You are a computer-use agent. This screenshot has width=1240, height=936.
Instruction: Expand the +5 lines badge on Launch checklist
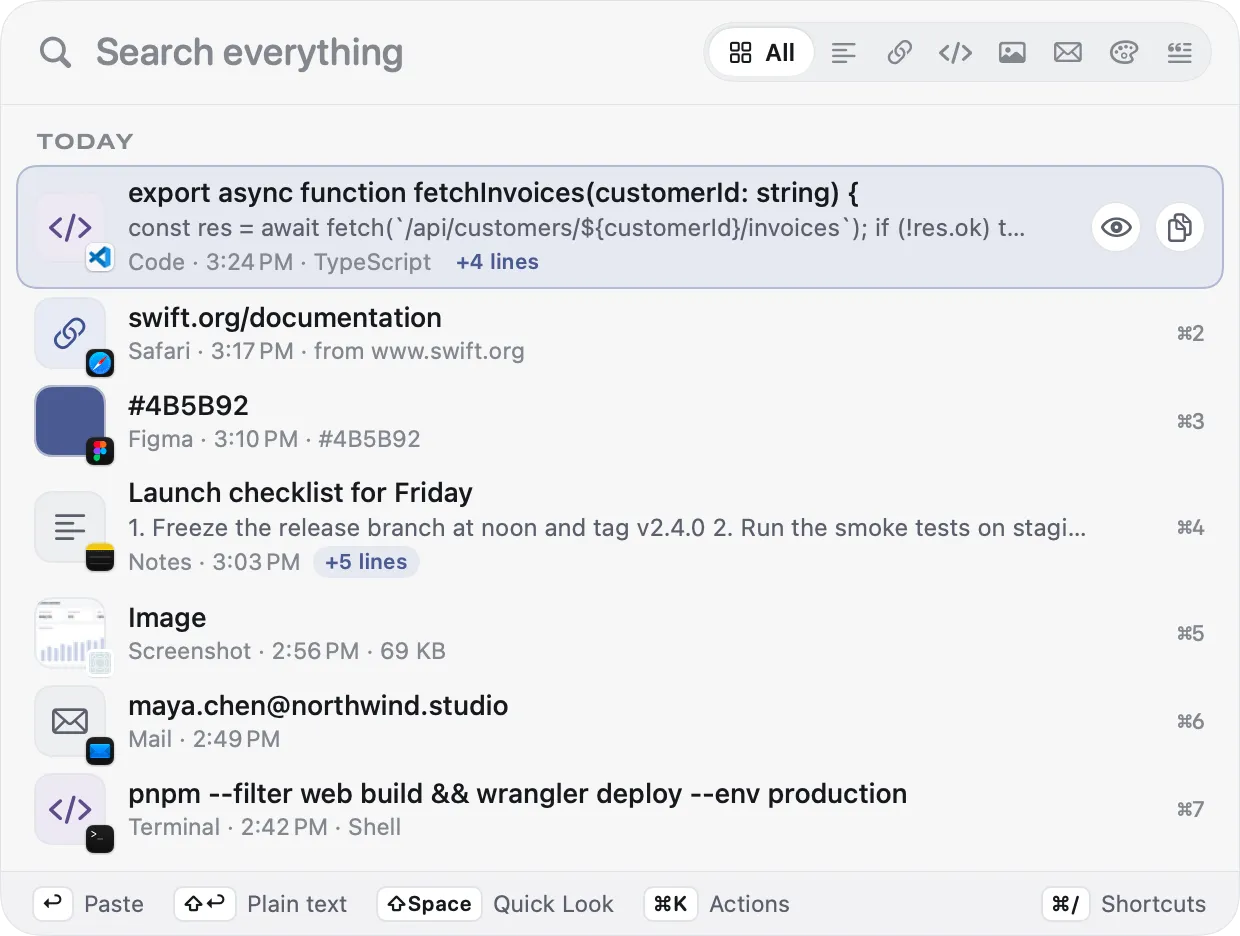366,562
